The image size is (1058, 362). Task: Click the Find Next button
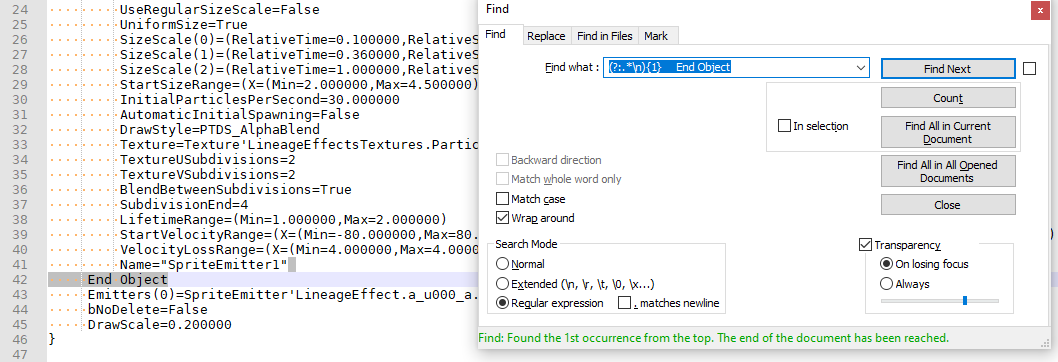[x=948, y=68]
